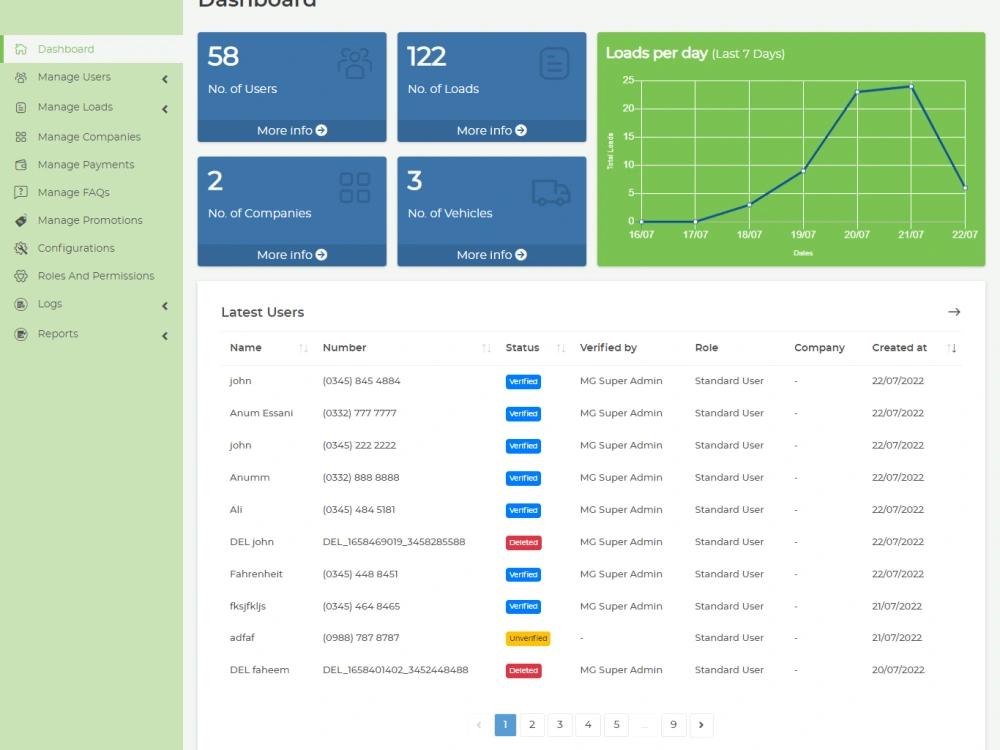This screenshot has width=1000, height=750.
Task: Click the next page arrow button
Action: pyautogui.click(x=701, y=724)
